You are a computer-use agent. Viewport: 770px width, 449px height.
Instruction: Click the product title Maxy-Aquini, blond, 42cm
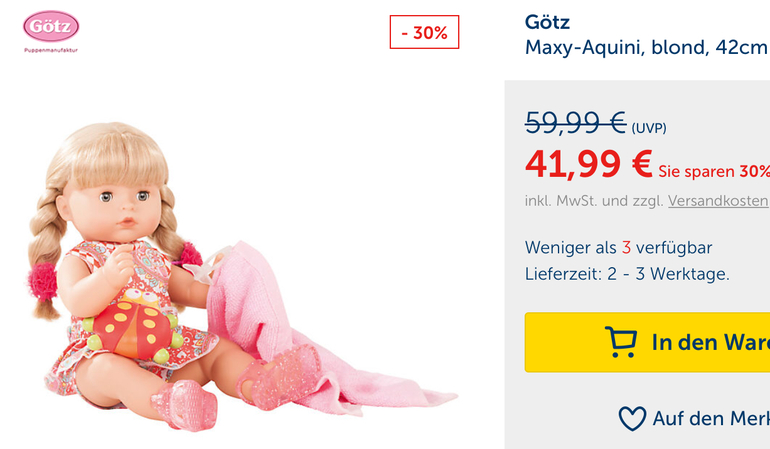646,48
